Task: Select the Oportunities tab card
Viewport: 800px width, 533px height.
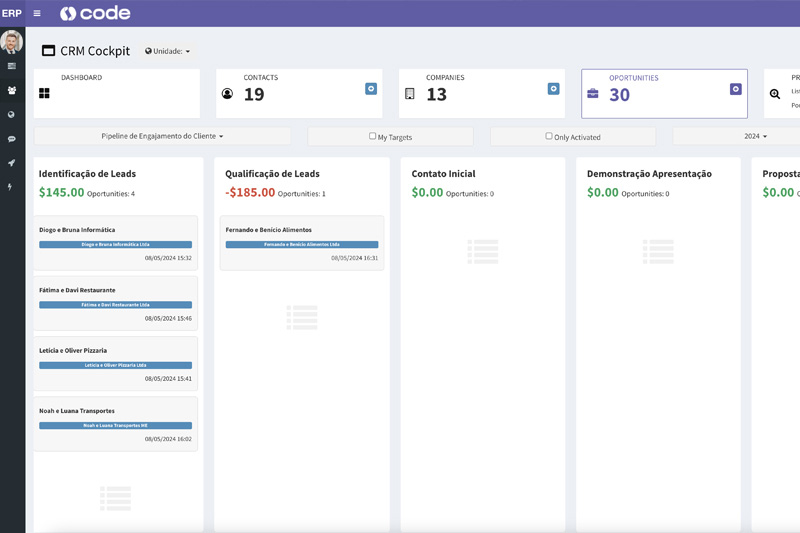Action: (663, 93)
